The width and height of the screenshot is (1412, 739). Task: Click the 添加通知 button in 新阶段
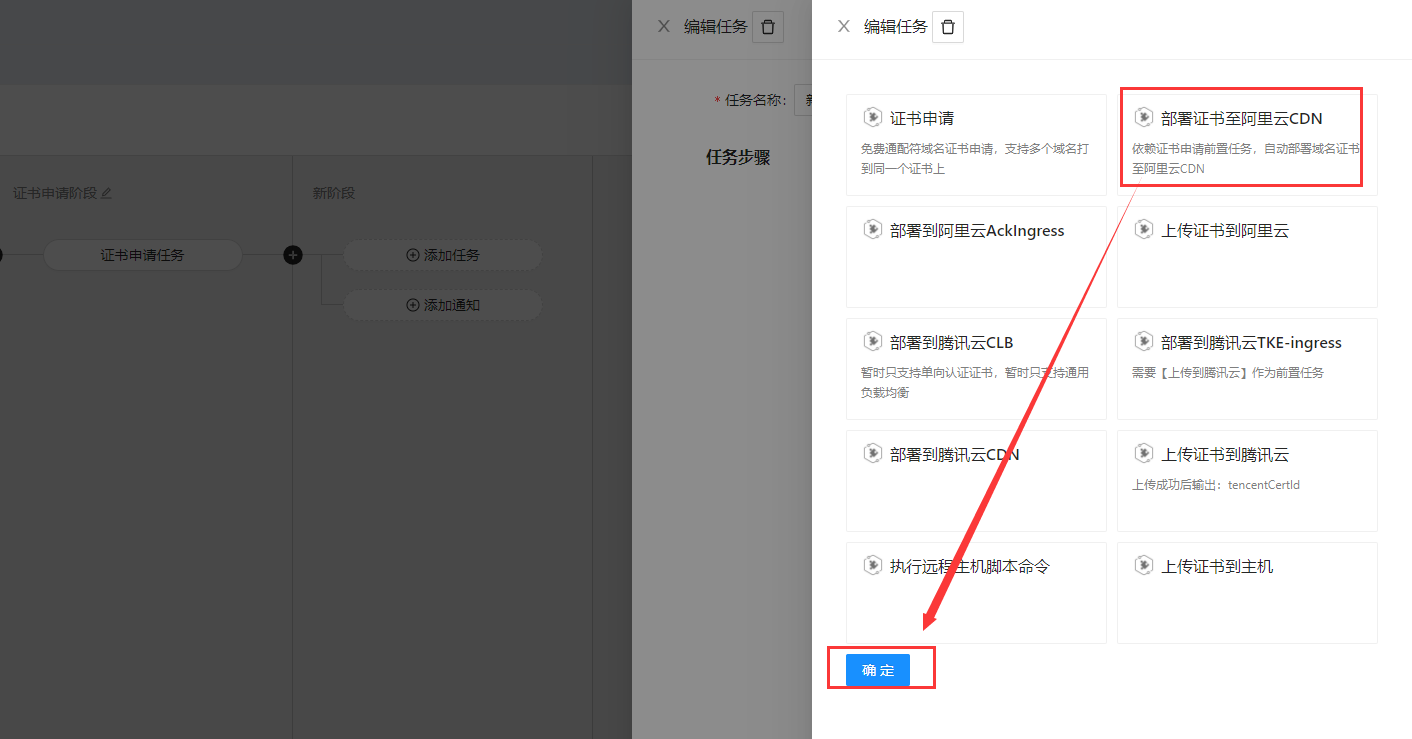tap(442, 305)
